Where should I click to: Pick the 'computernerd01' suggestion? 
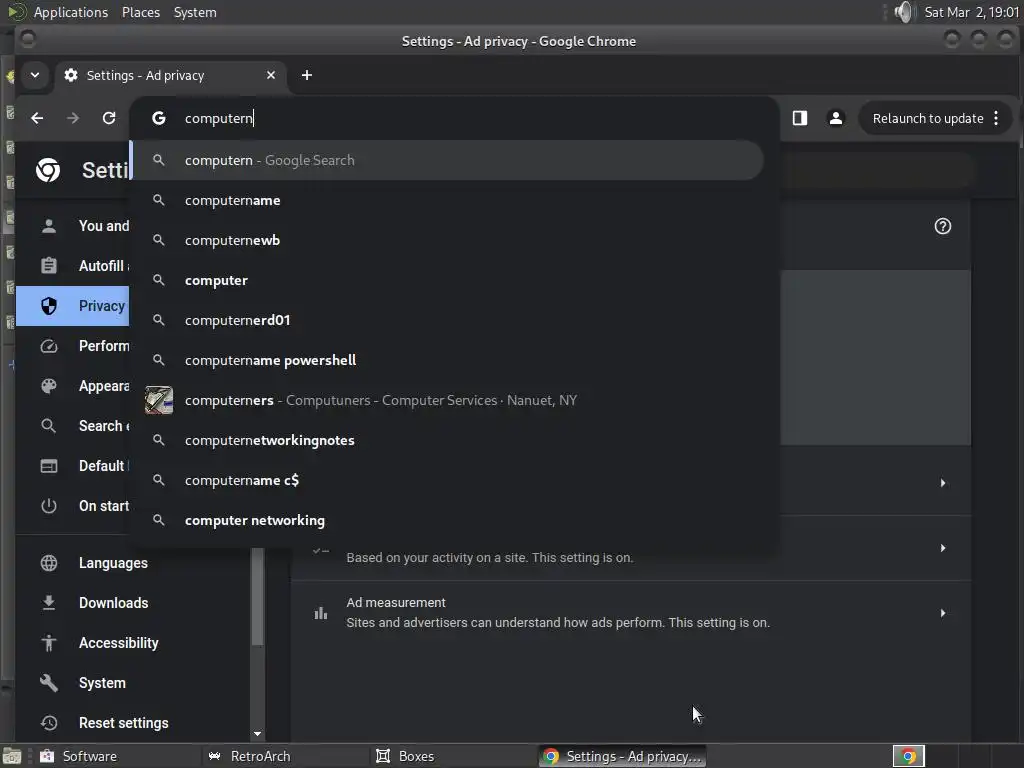pos(448,320)
